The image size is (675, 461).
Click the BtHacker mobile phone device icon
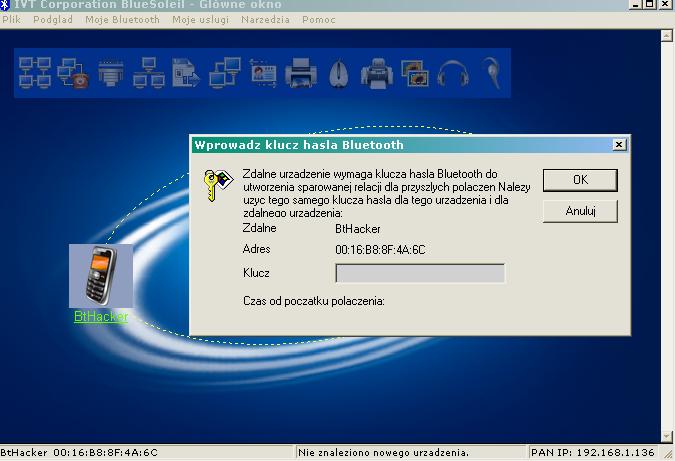(101, 276)
